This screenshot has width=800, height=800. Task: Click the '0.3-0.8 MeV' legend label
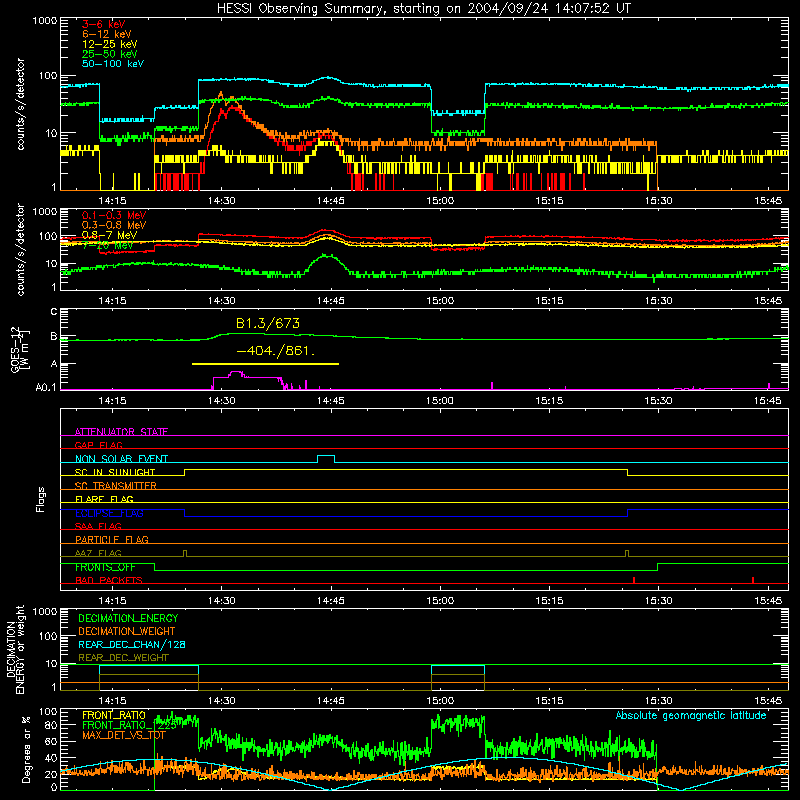[114, 225]
